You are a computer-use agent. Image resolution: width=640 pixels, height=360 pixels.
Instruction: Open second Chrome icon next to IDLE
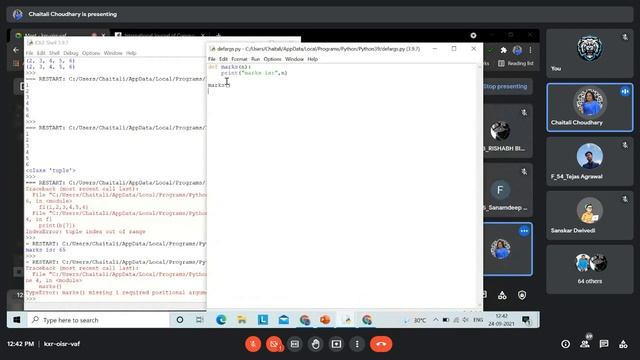367,320
